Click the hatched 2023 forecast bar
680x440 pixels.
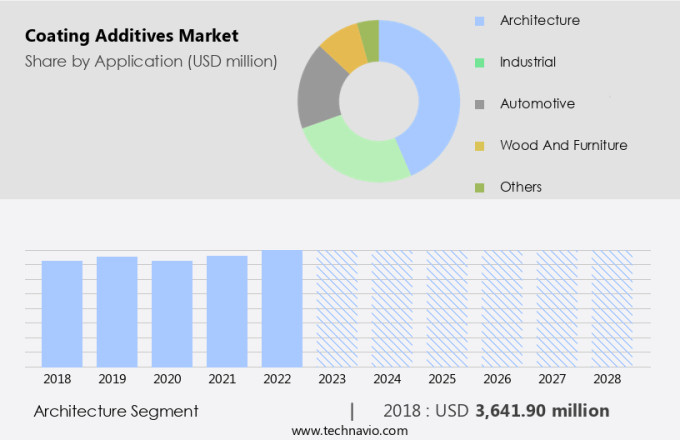(337, 308)
